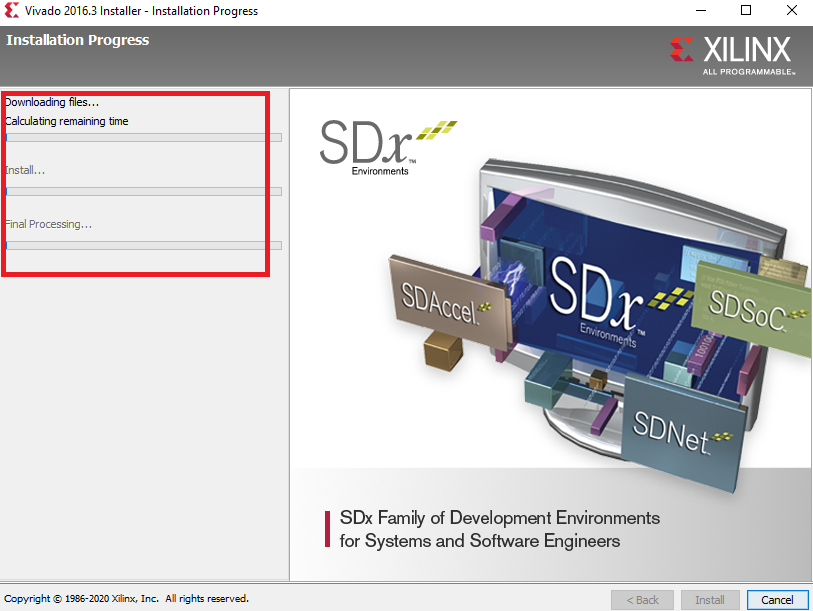The height and width of the screenshot is (611, 813).
Task: Click the 'Downloading files...' status text
Action: pos(52,102)
